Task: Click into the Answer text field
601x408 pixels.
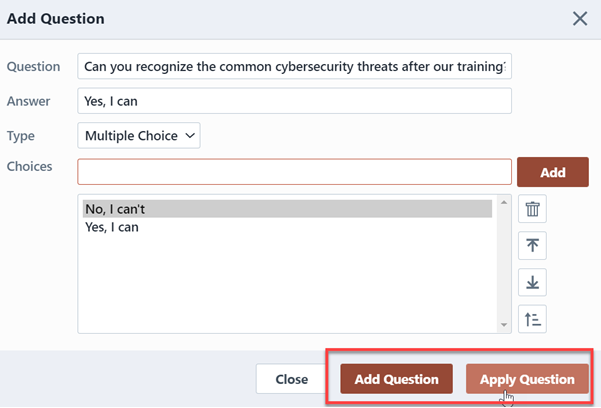Action: 294,101
